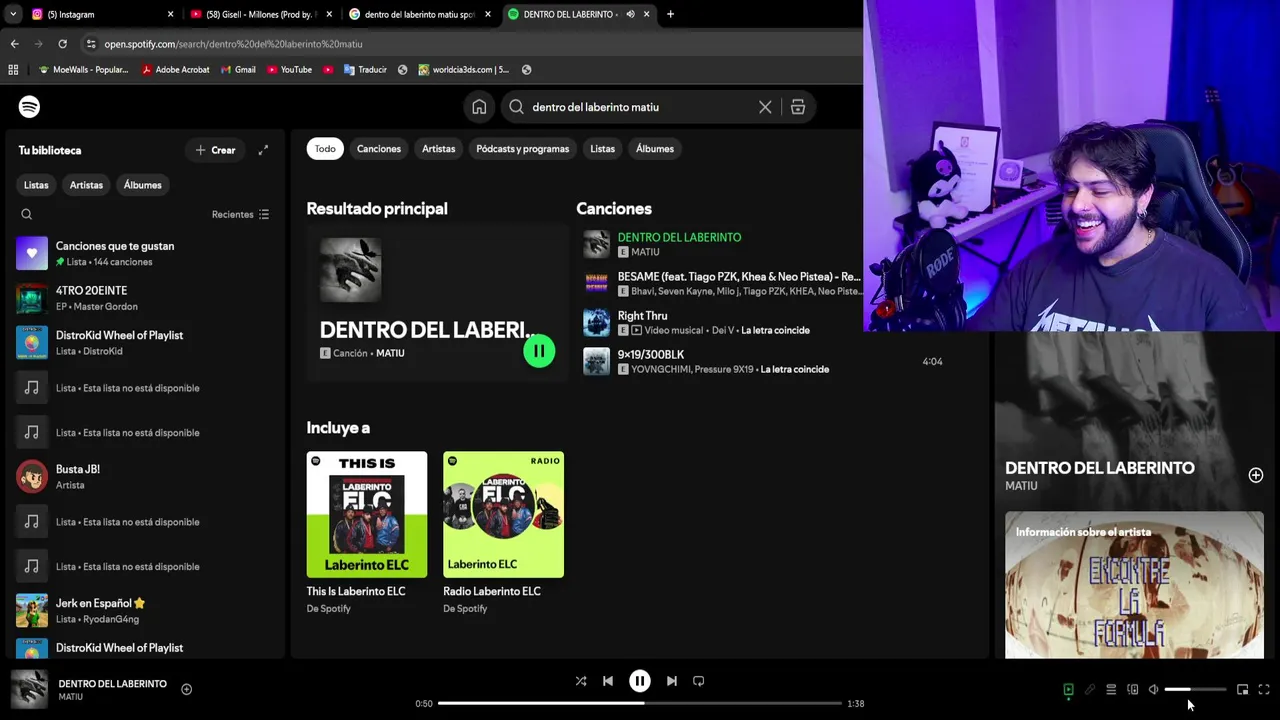
Task: Mute the volume speaker icon
Action: (1153, 689)
